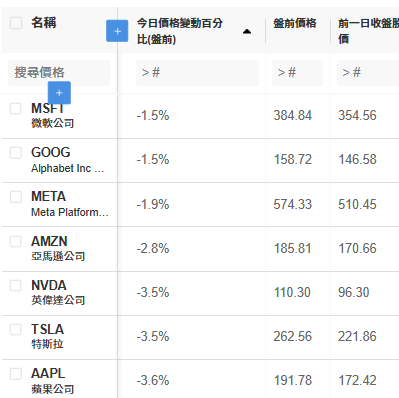Check the MSFT row checkbox
This screenshot has height=398, width=399.
click(16, 108)
